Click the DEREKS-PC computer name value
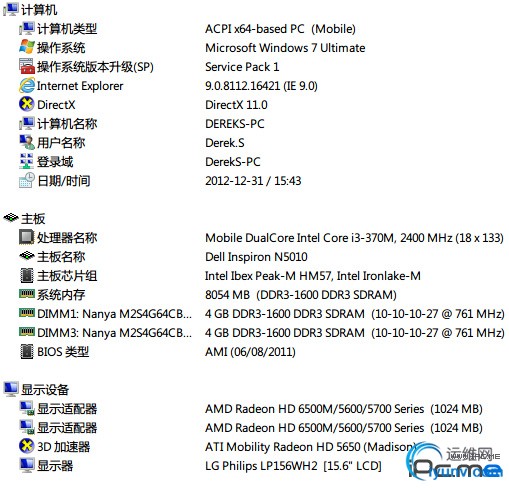 click(x=235, y=124)
